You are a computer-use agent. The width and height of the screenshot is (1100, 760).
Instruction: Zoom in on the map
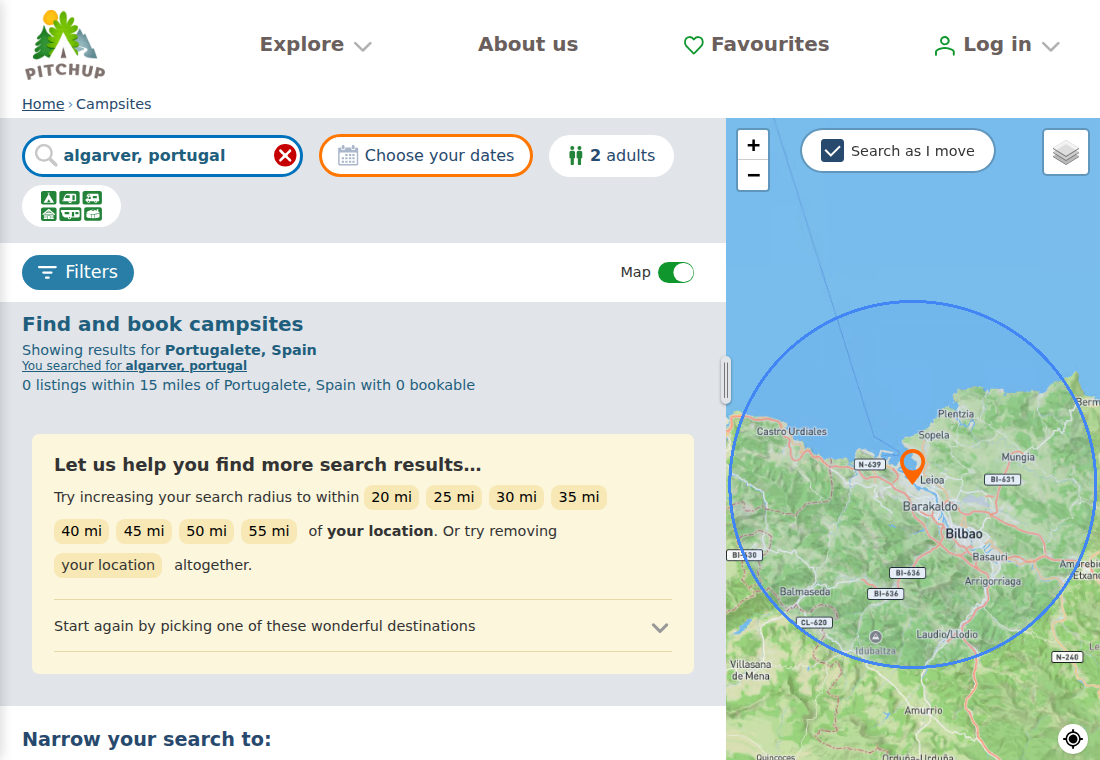coord(753,145)
